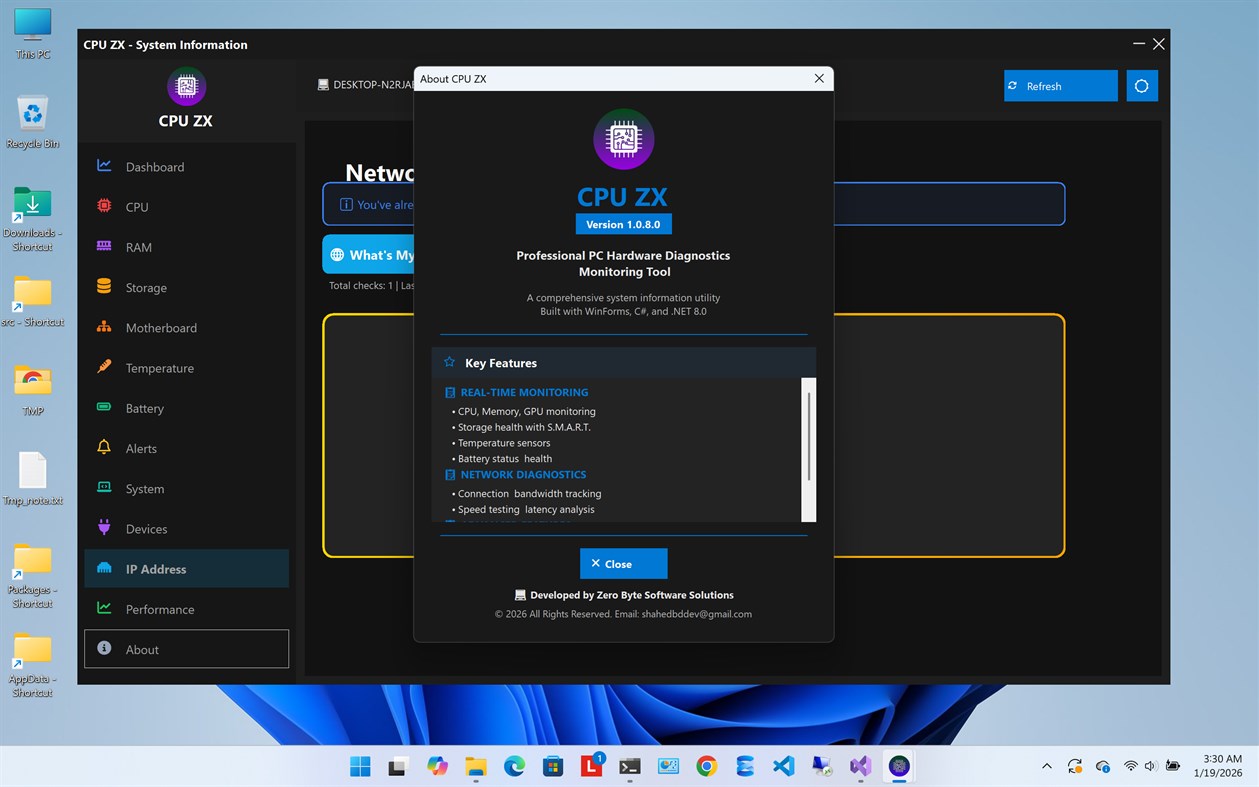Go to the Storage section

pyautogui.click(x=186, y=287)
